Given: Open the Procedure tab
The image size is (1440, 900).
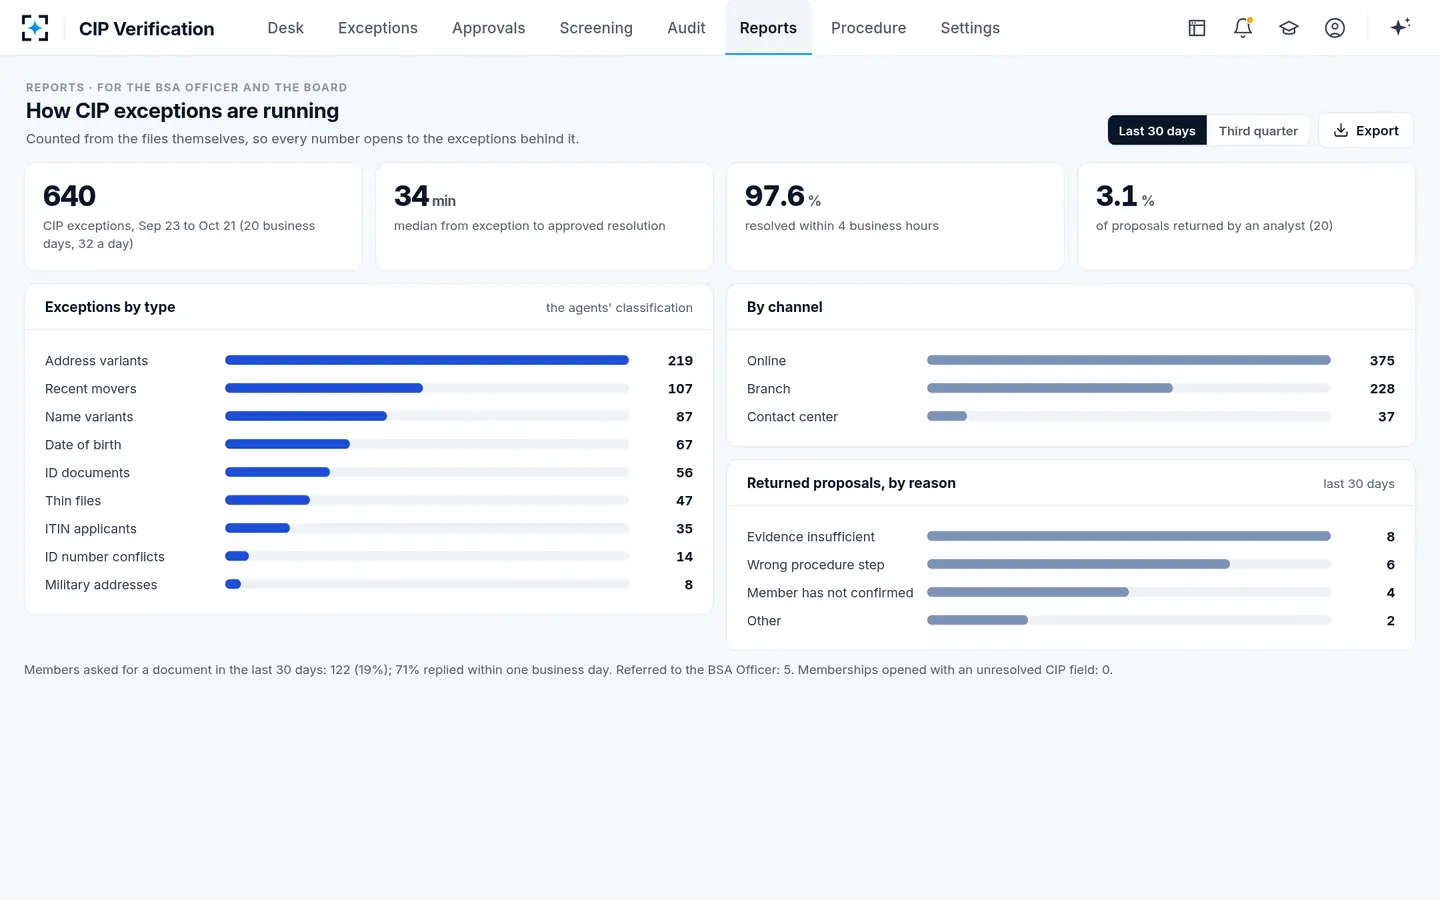Looking at the screenshot, I should tap(868, 28).
